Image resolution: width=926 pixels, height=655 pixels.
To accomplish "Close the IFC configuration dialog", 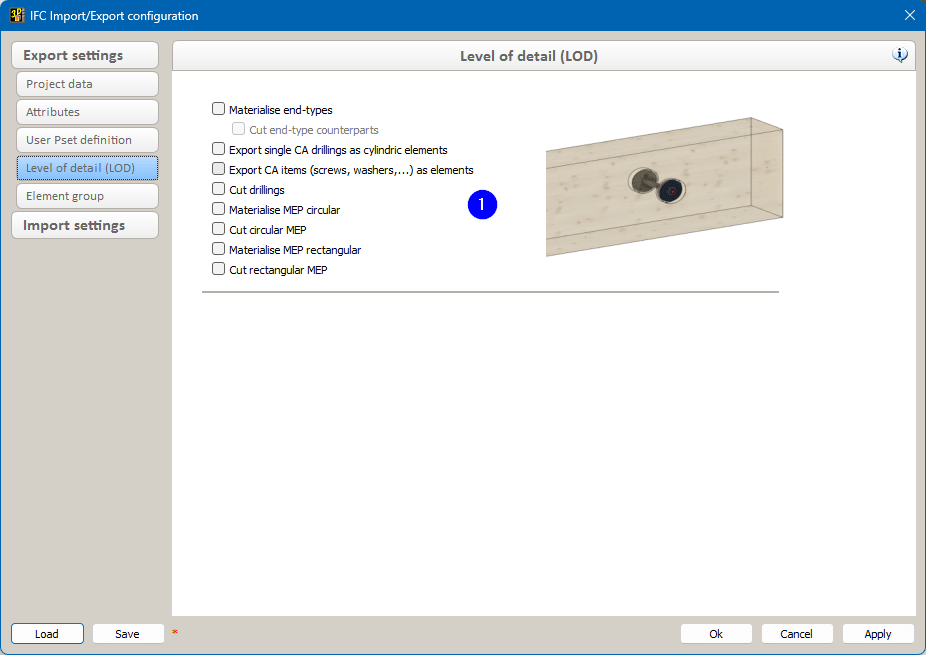I will pyautogui.click(x=909, y=16).
